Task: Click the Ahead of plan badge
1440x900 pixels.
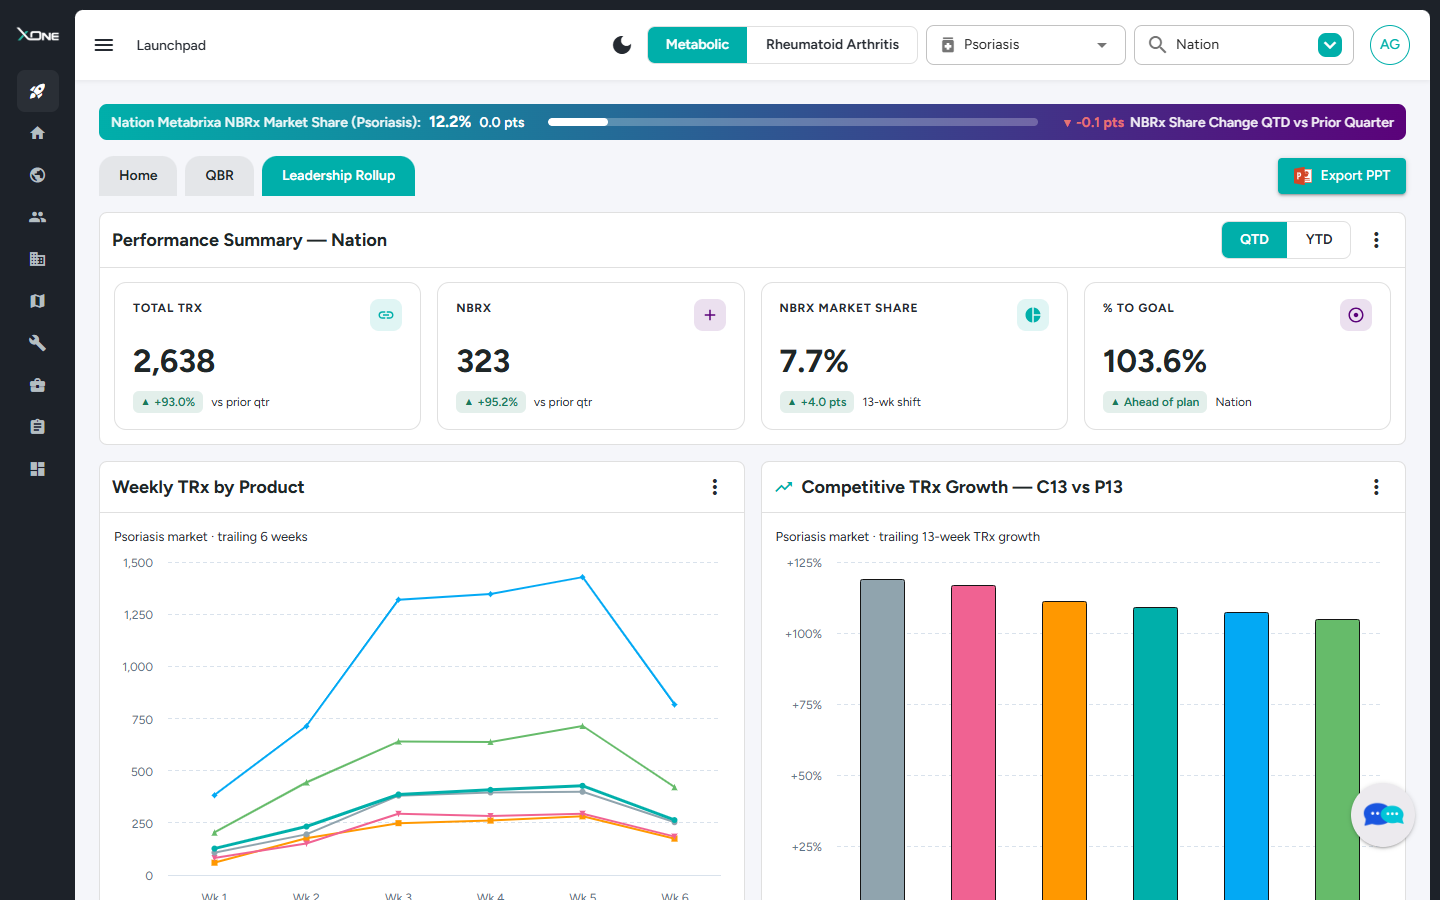Action: [1155, 402]
